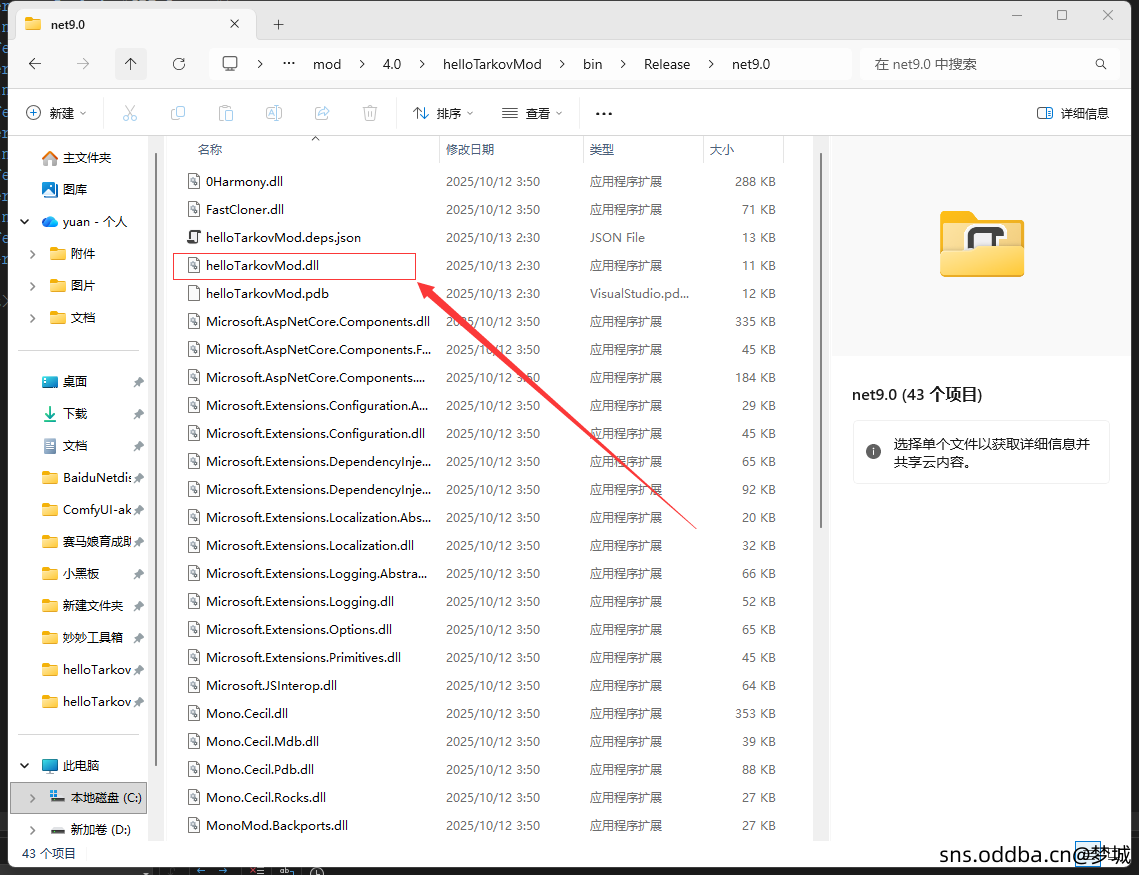Open the See more ellipsis menu
Viewport: 1139px width, 875px height.
click(x=603, y=113)
